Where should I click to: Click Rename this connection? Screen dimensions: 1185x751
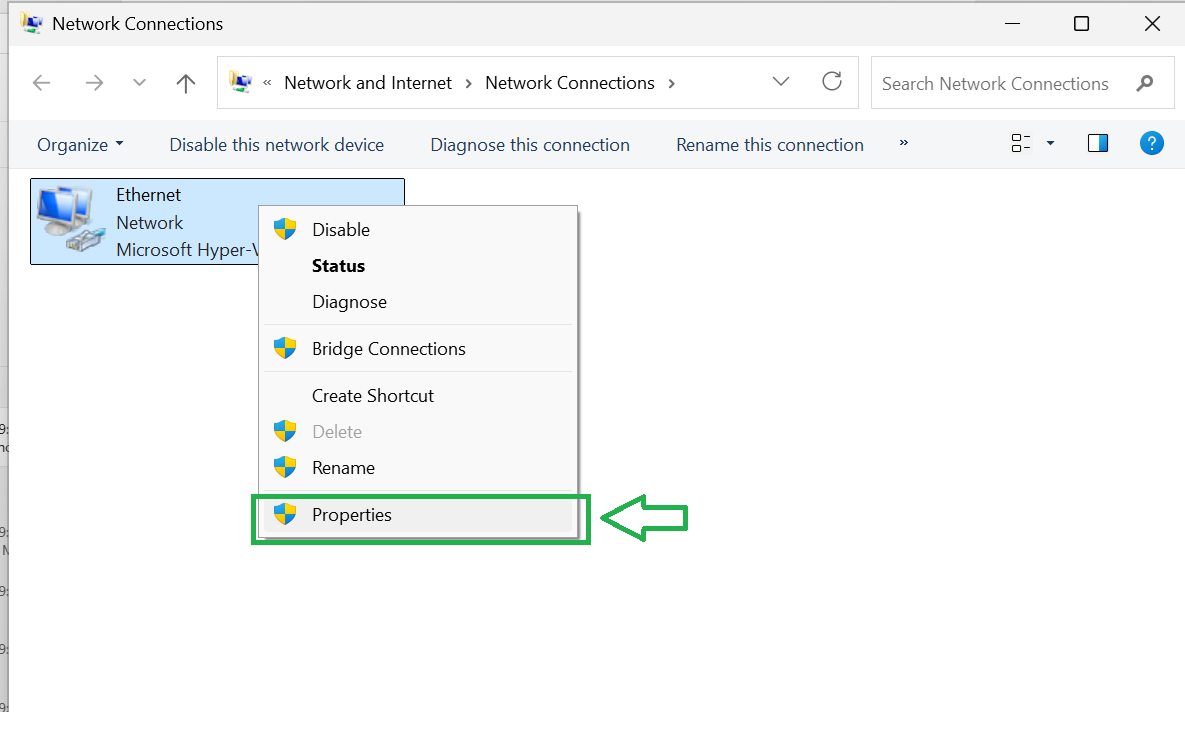[x=769, y=144]
